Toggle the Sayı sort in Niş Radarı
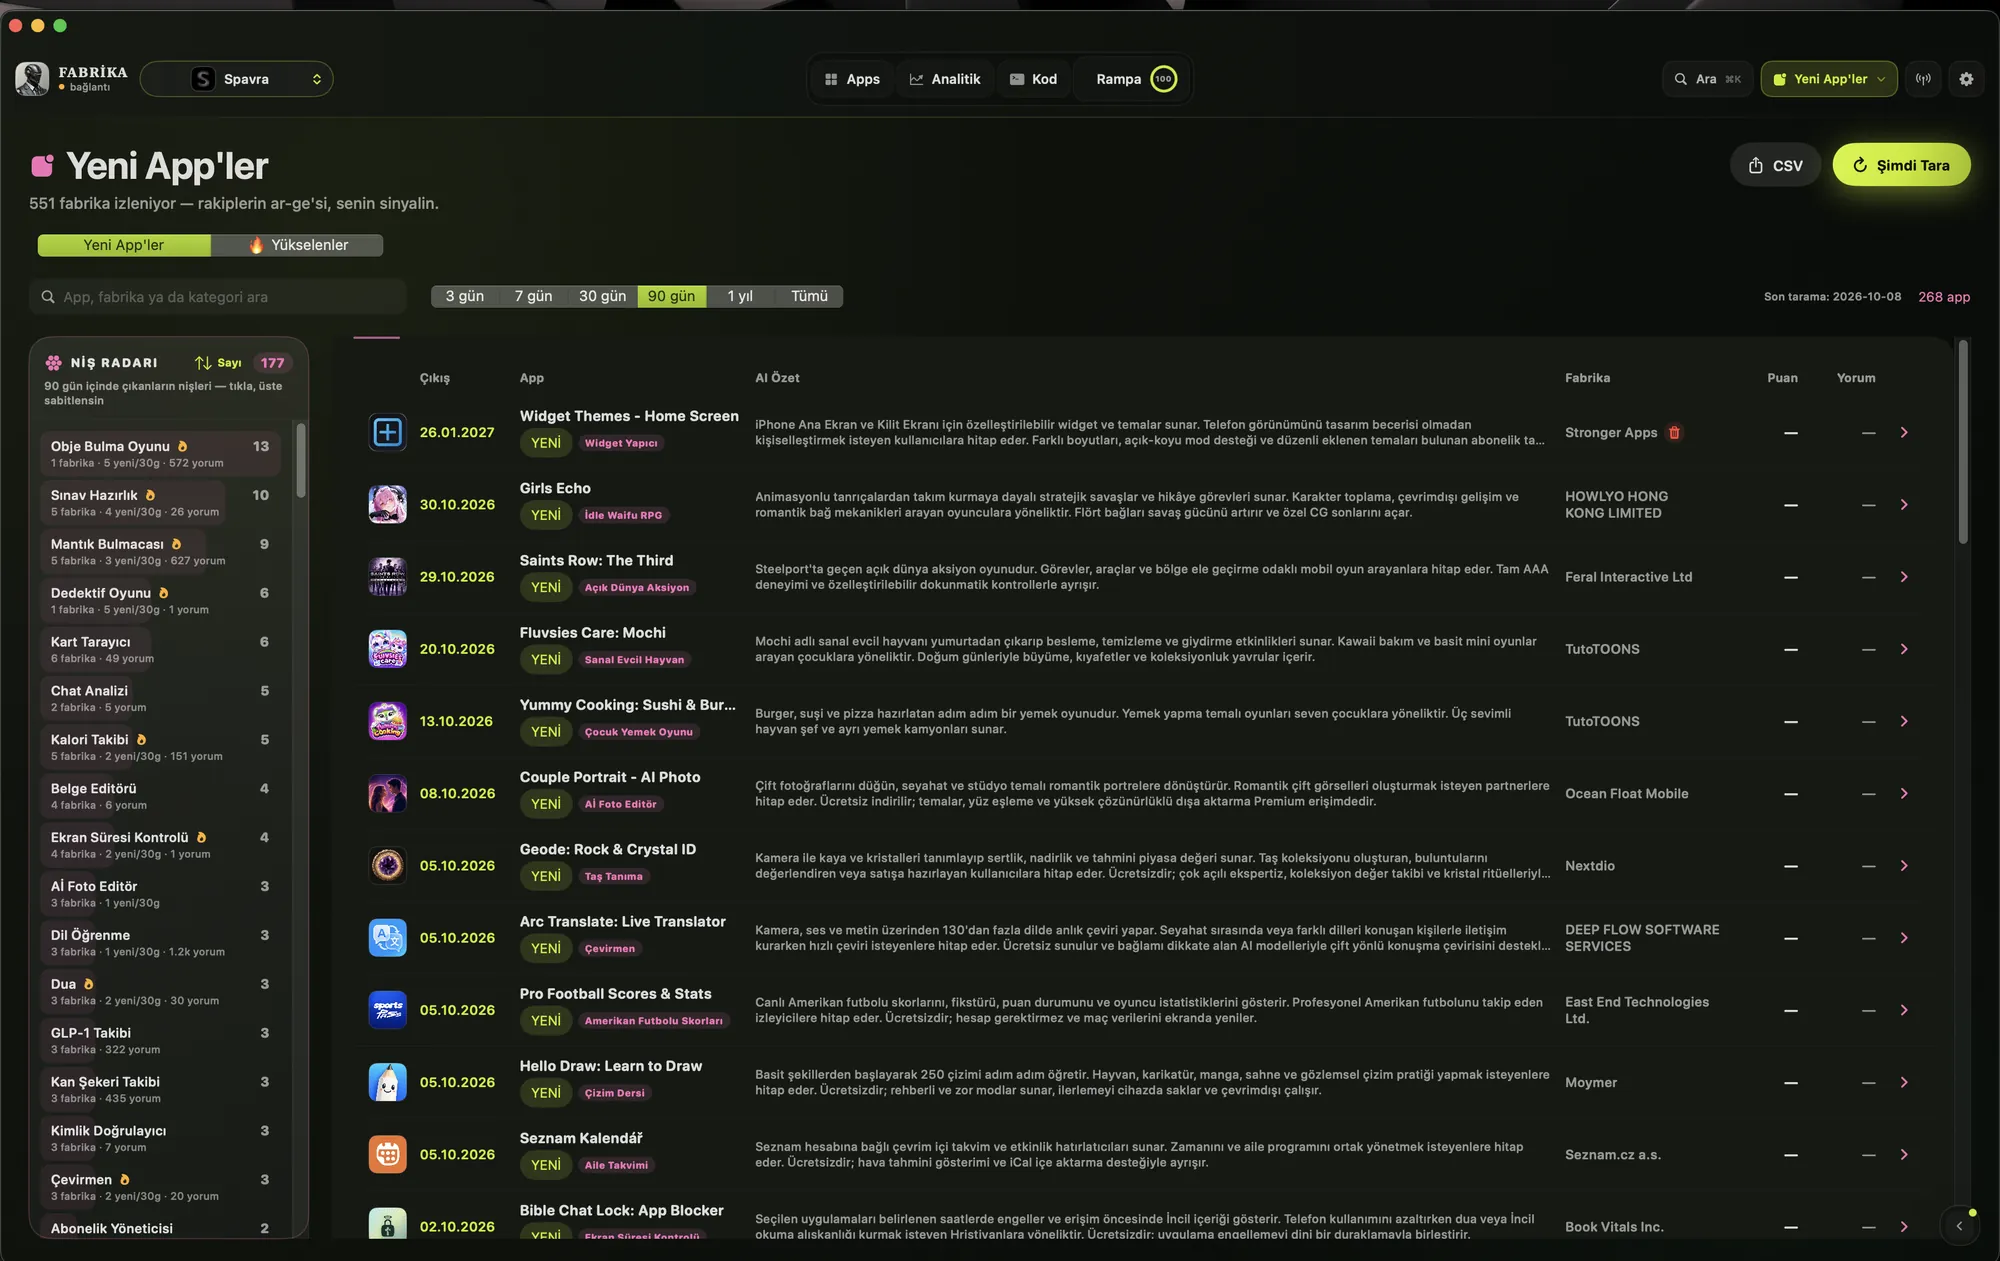This screenshot has width=2000, height=1261. pos(219,363)
